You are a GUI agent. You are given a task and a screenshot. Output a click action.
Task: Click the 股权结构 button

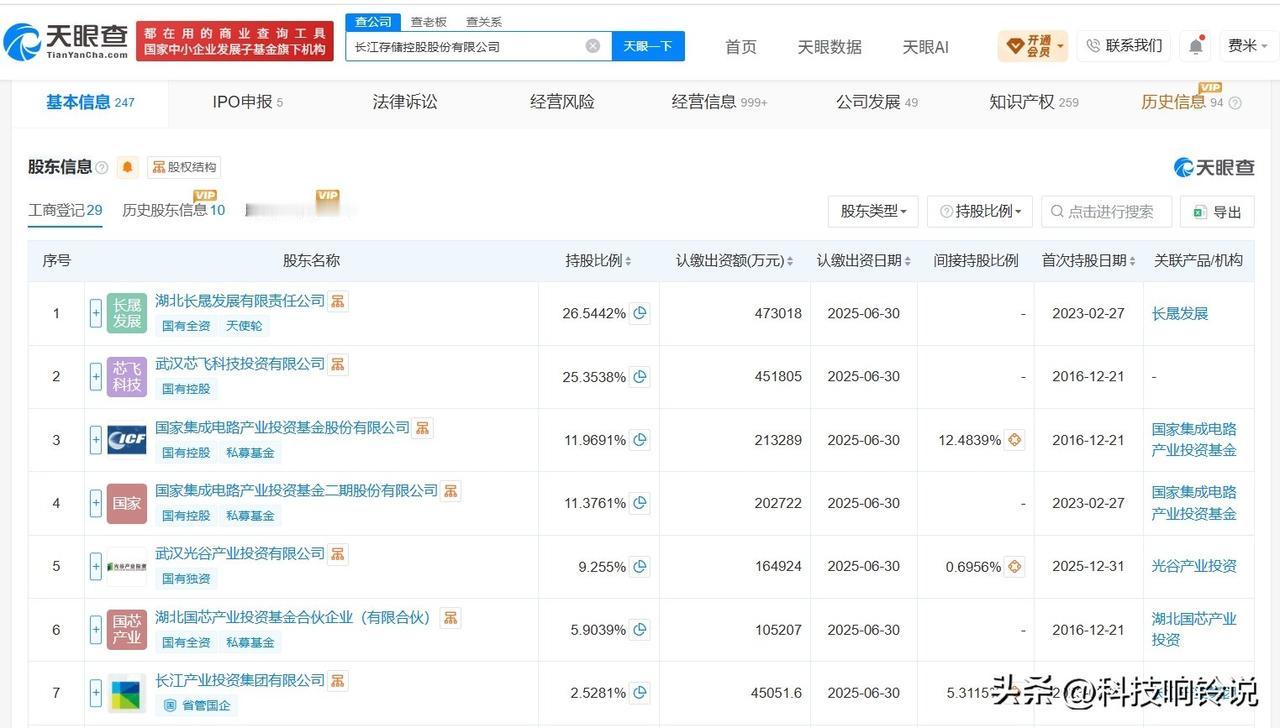click(184, 167)
